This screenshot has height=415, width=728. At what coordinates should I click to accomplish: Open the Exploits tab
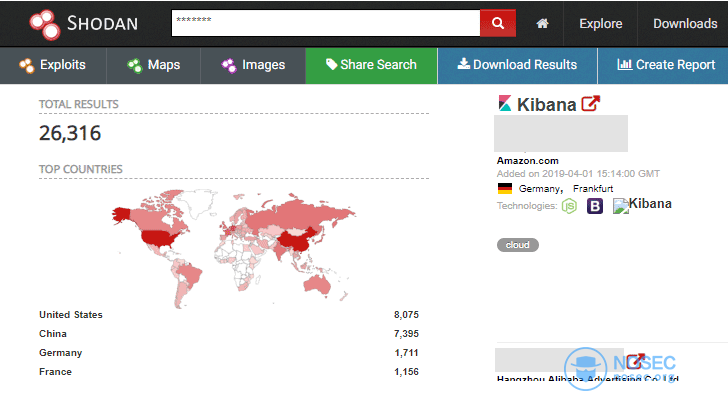[53, 65]
